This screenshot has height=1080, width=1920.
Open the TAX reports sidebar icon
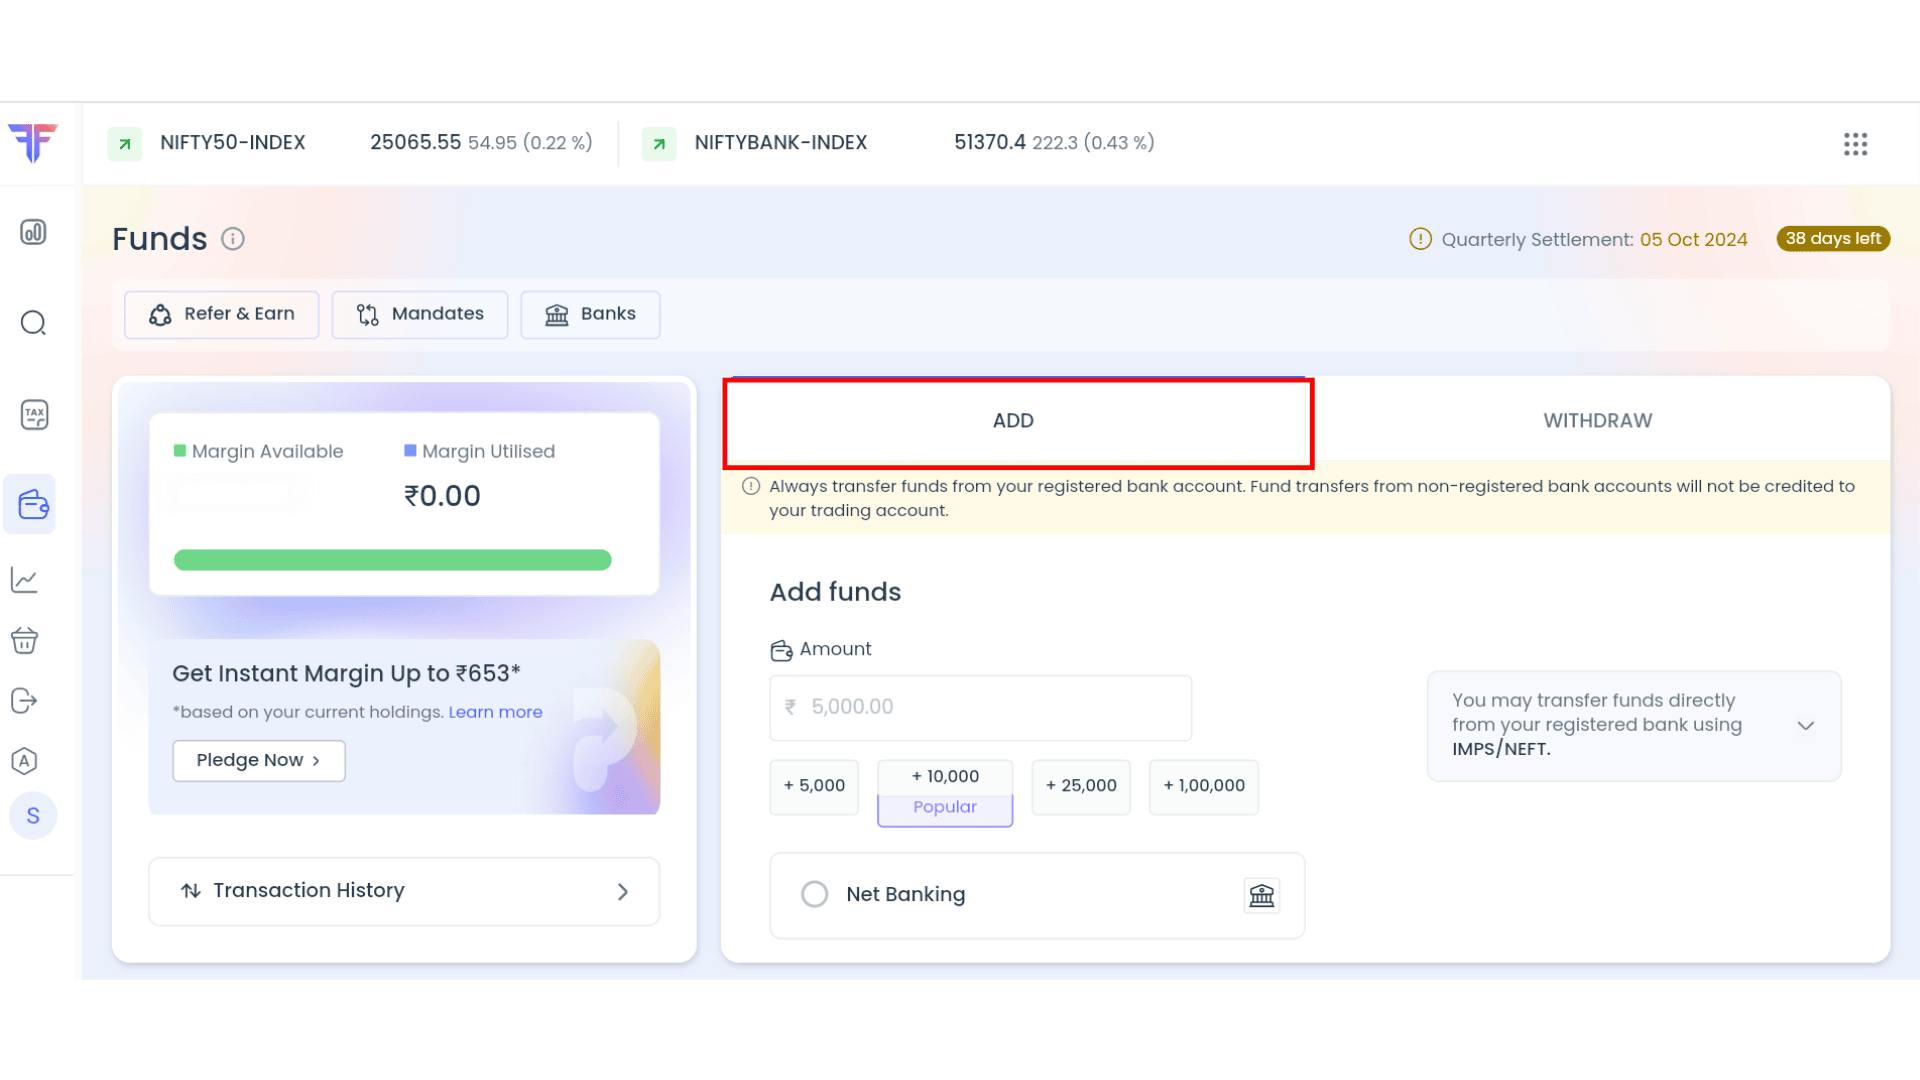click(x=34, y=415)
